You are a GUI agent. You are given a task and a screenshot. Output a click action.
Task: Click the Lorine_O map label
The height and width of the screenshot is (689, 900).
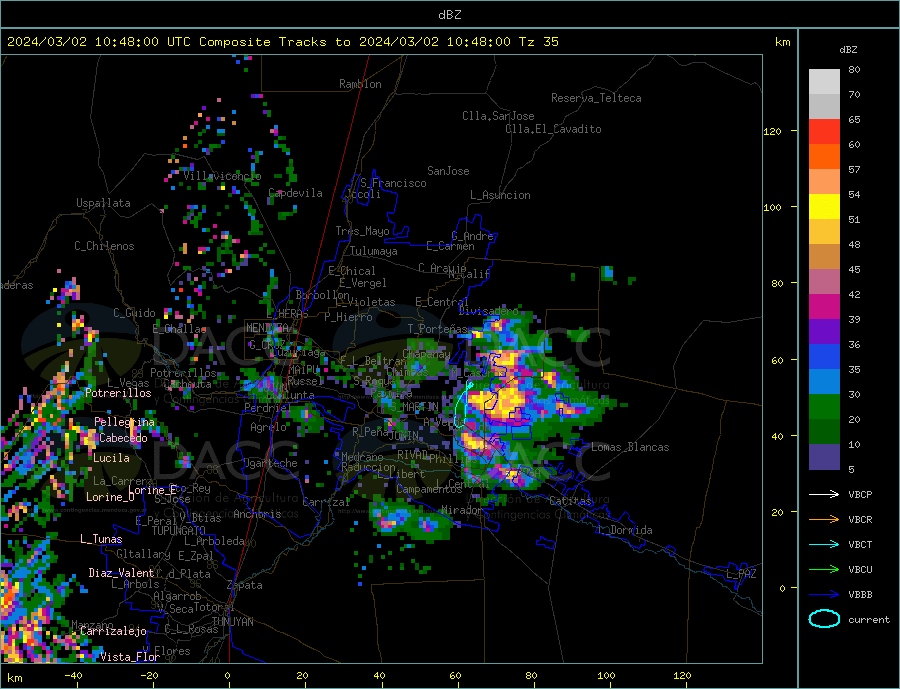tap(110, 497)
